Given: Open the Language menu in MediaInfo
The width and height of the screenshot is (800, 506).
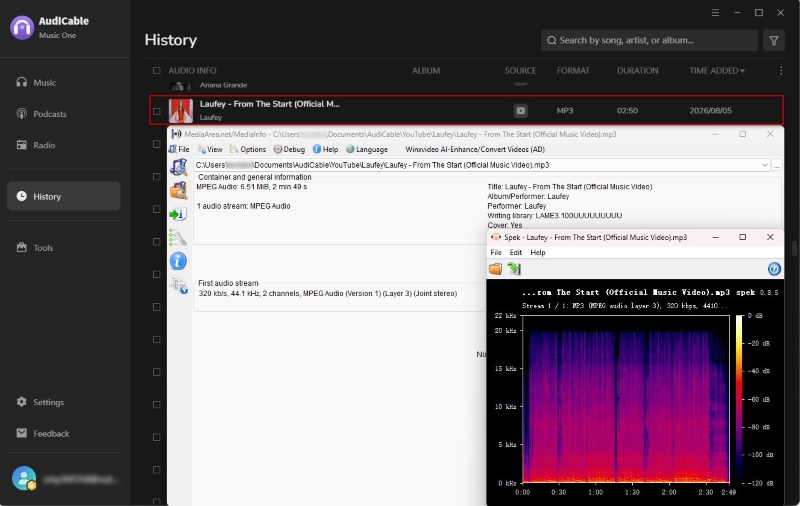Looking at the screenshot, I should tap(367, 149).
